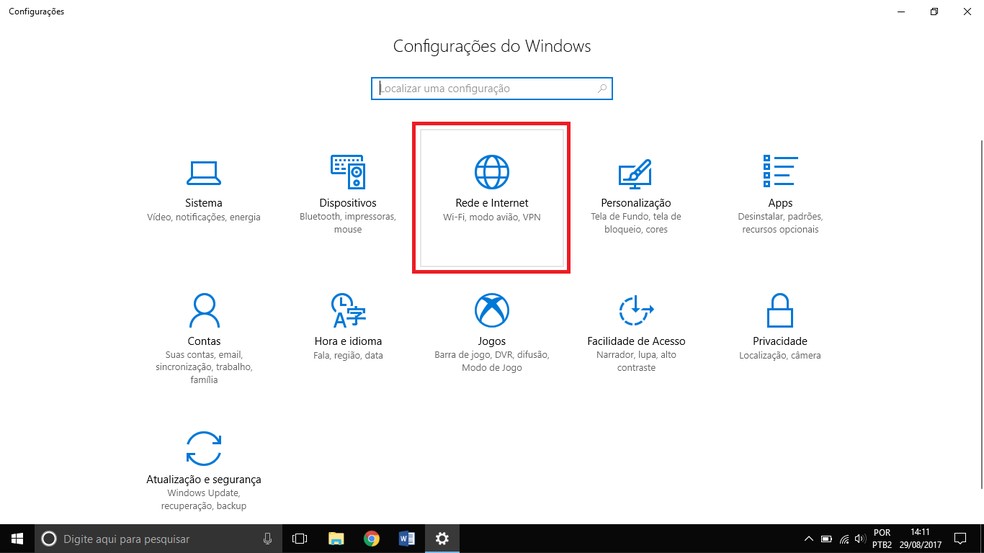Open the Action Center notifications icon
This screenshot has height=553, width=984.
point(960,539)
